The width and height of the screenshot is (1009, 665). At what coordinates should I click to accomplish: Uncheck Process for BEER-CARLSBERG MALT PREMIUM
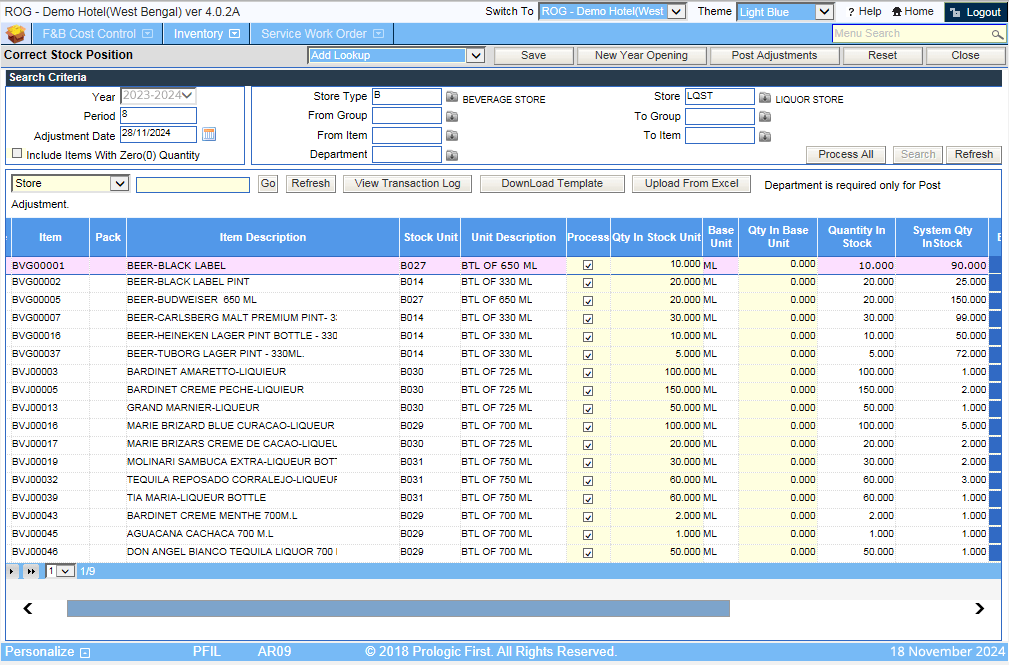point(588,319)
